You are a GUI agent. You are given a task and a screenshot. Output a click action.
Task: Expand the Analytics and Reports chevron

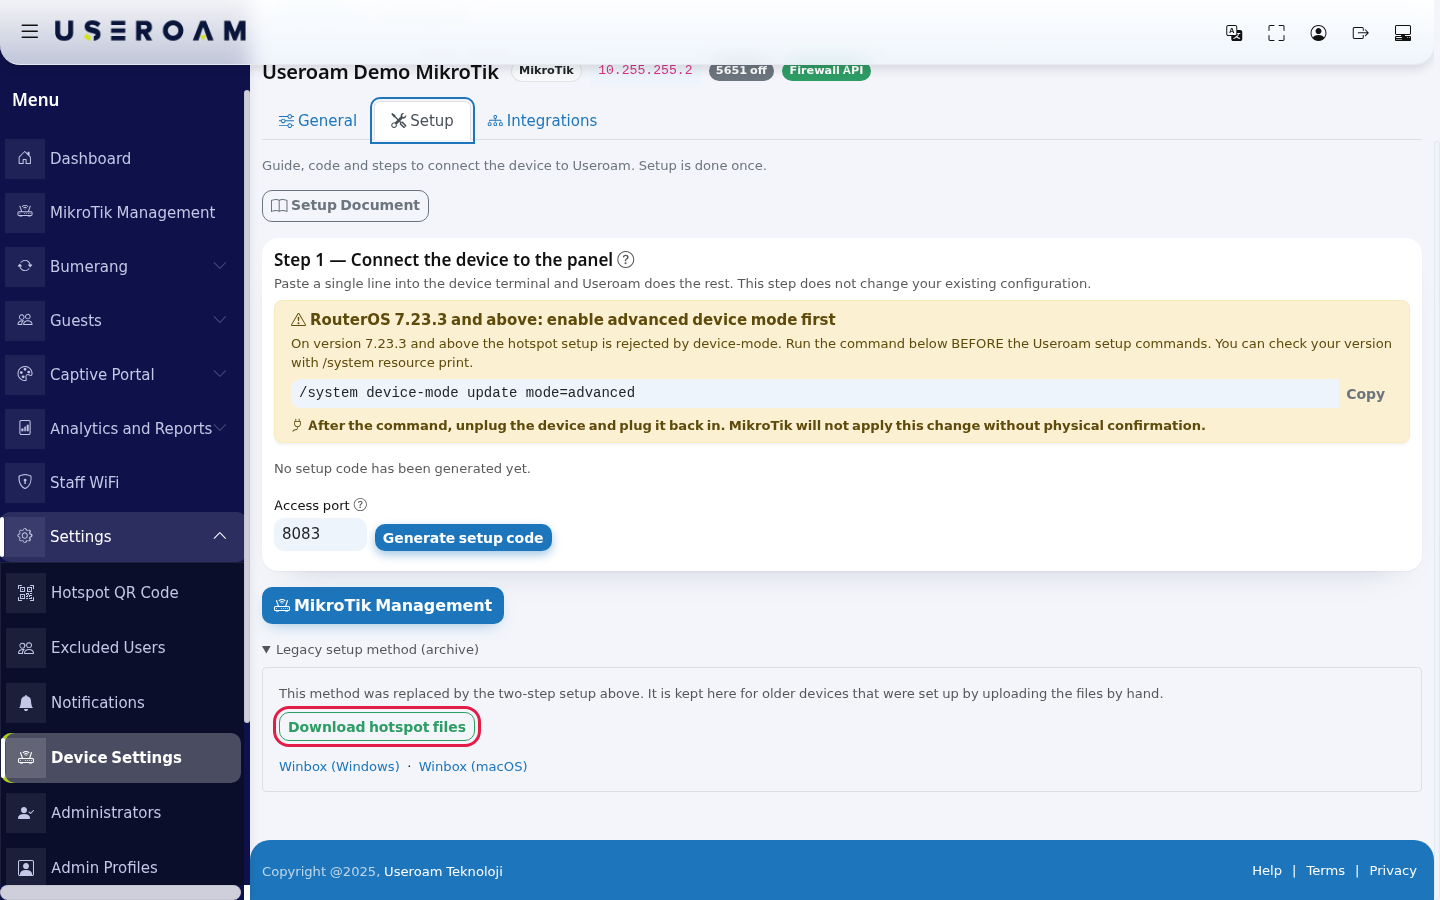coord(220,428)
